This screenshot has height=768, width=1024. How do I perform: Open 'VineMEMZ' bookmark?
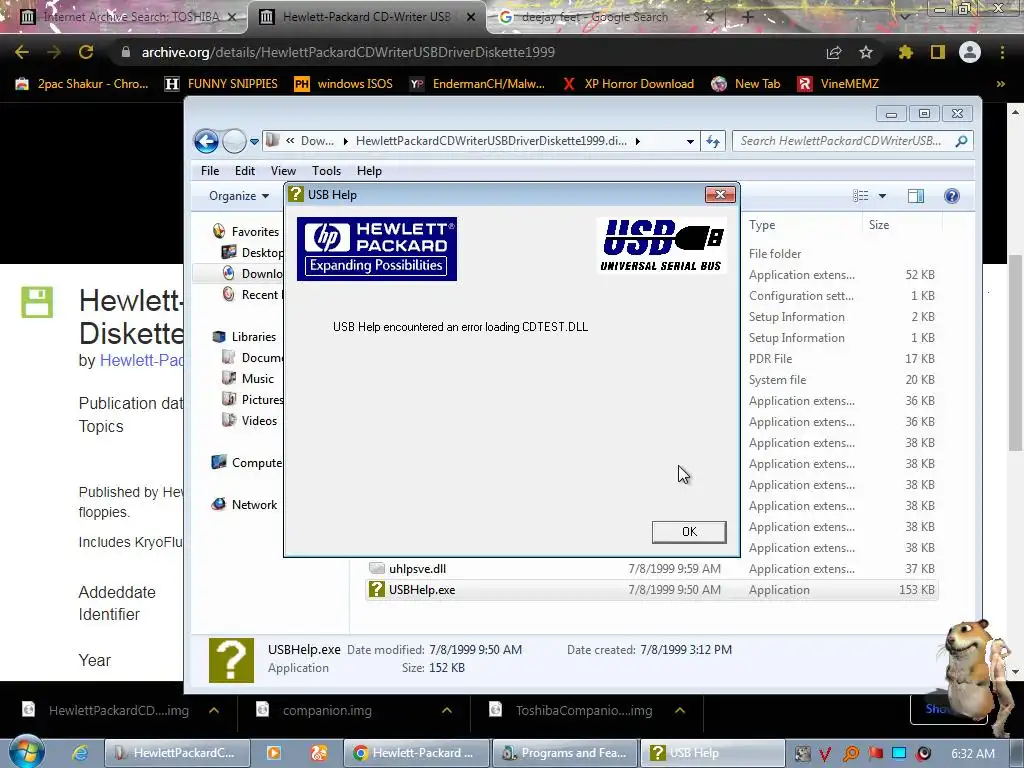tap(839, 84)
